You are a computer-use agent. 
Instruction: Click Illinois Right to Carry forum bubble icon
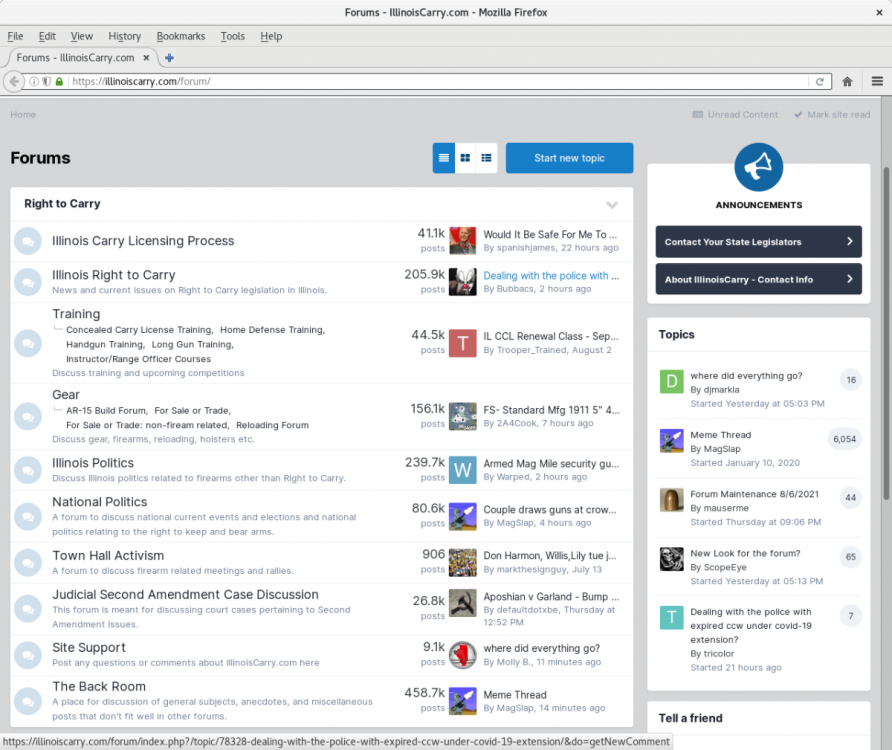point(28,282)
